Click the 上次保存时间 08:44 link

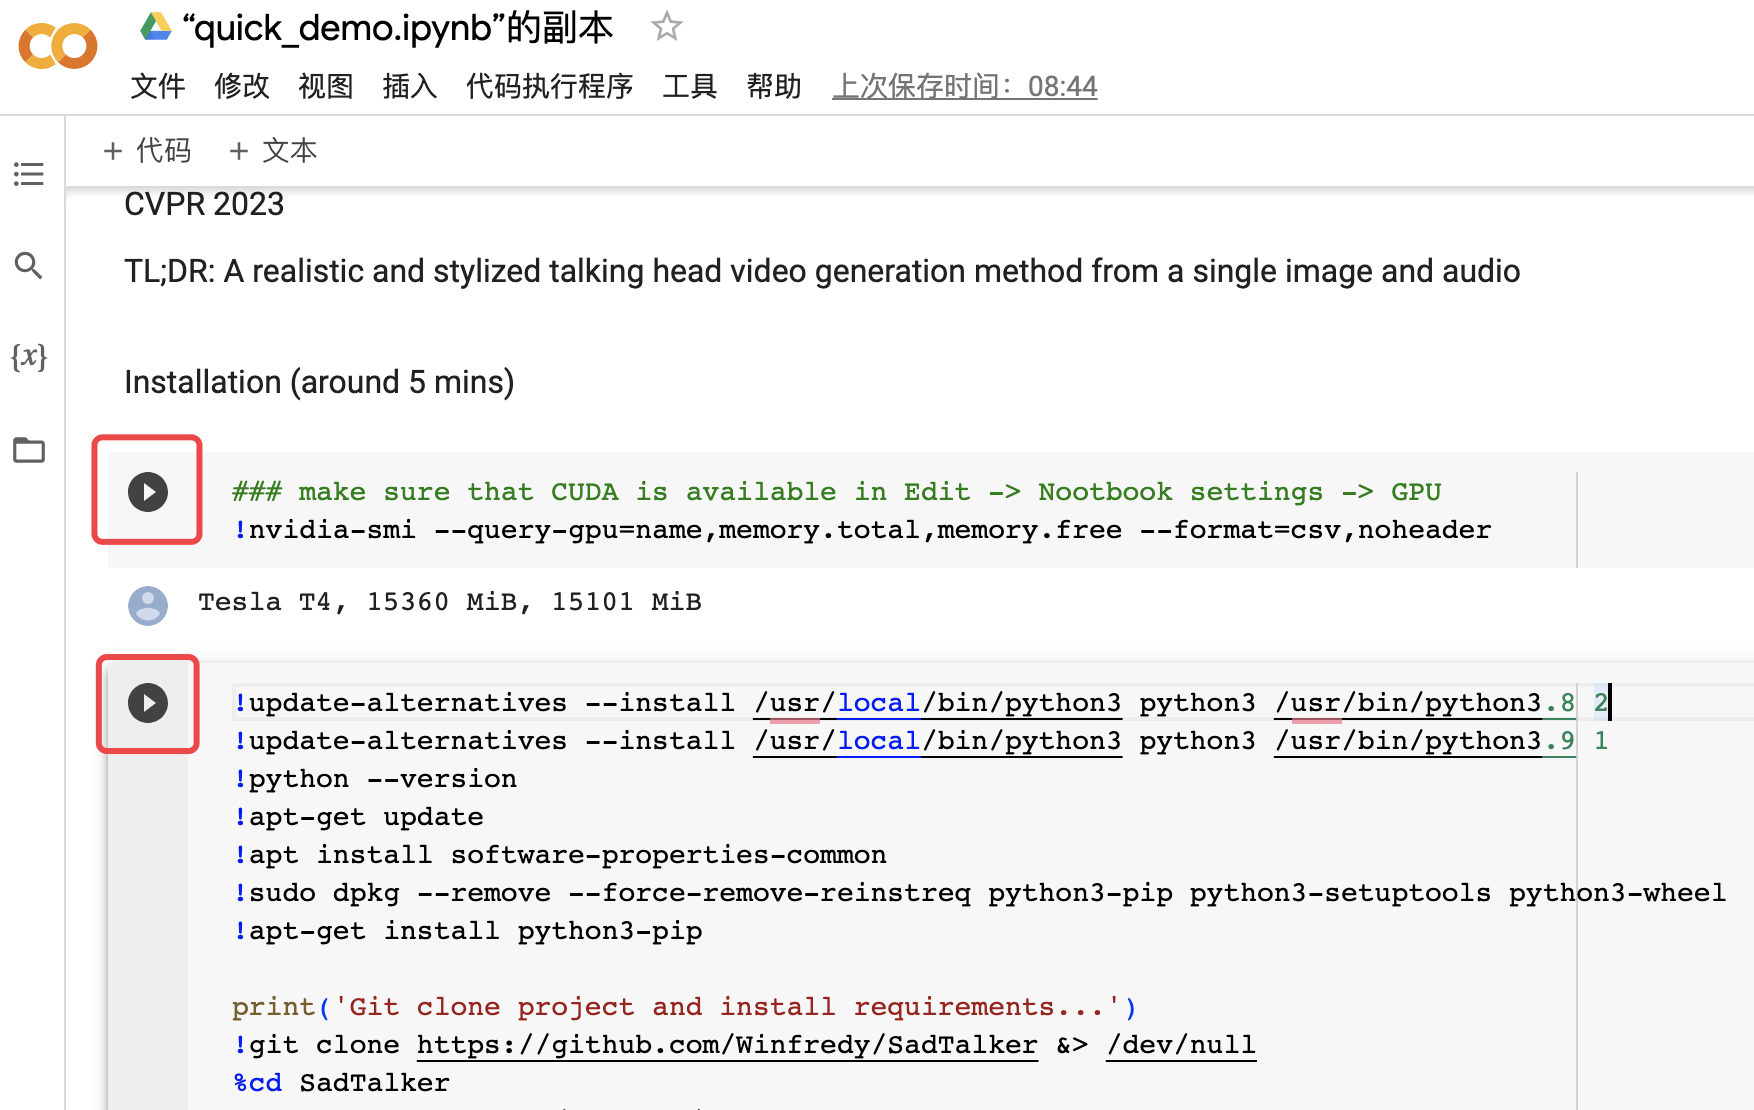click(965, 87)
